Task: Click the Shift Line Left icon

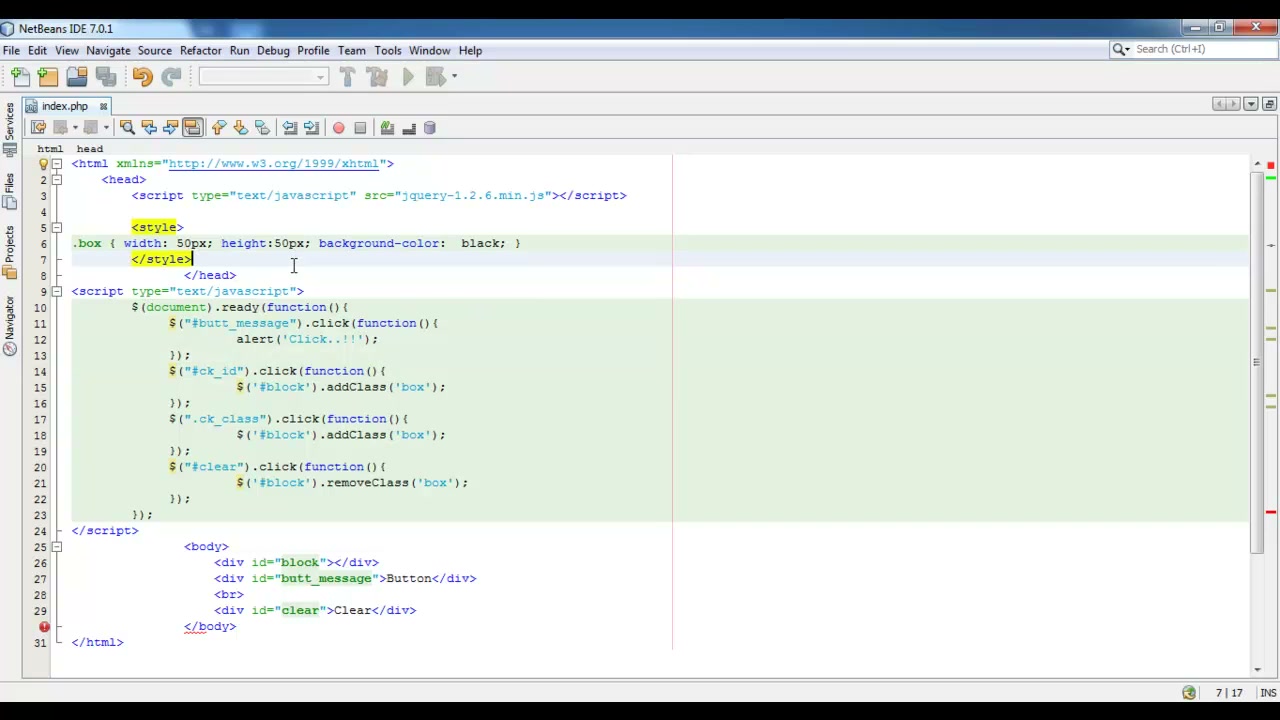Action: click(x=290, y=128)
